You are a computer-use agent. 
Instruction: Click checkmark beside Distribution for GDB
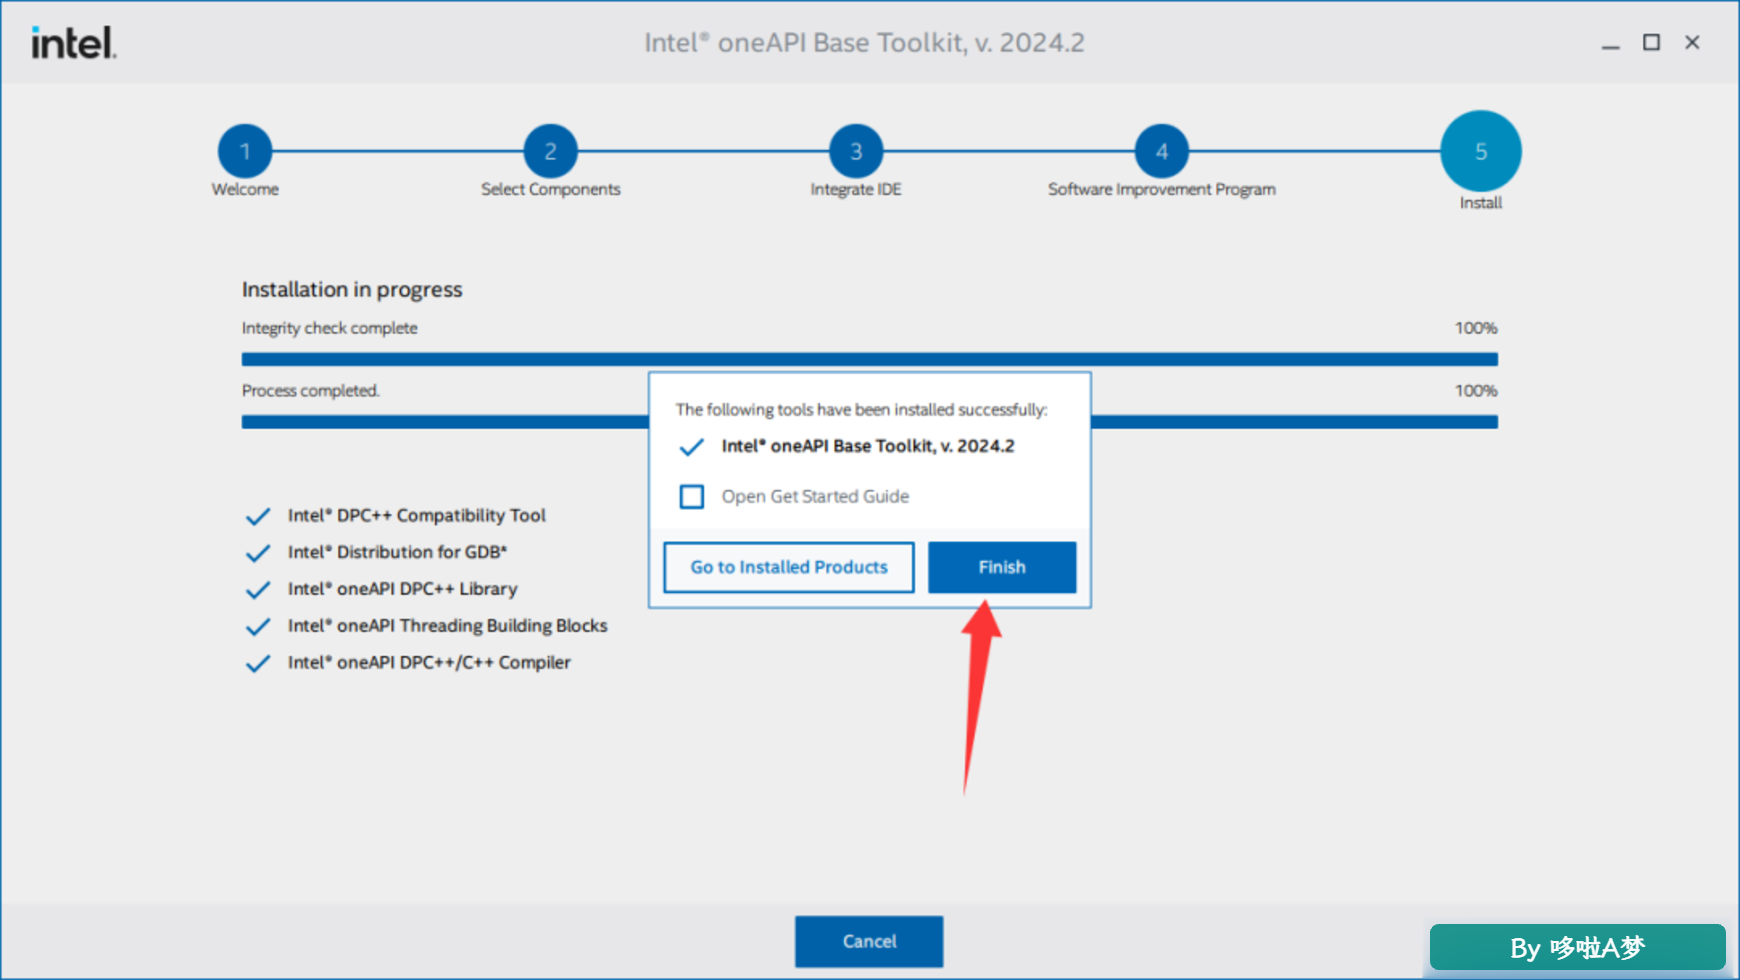tap(258, 553)
